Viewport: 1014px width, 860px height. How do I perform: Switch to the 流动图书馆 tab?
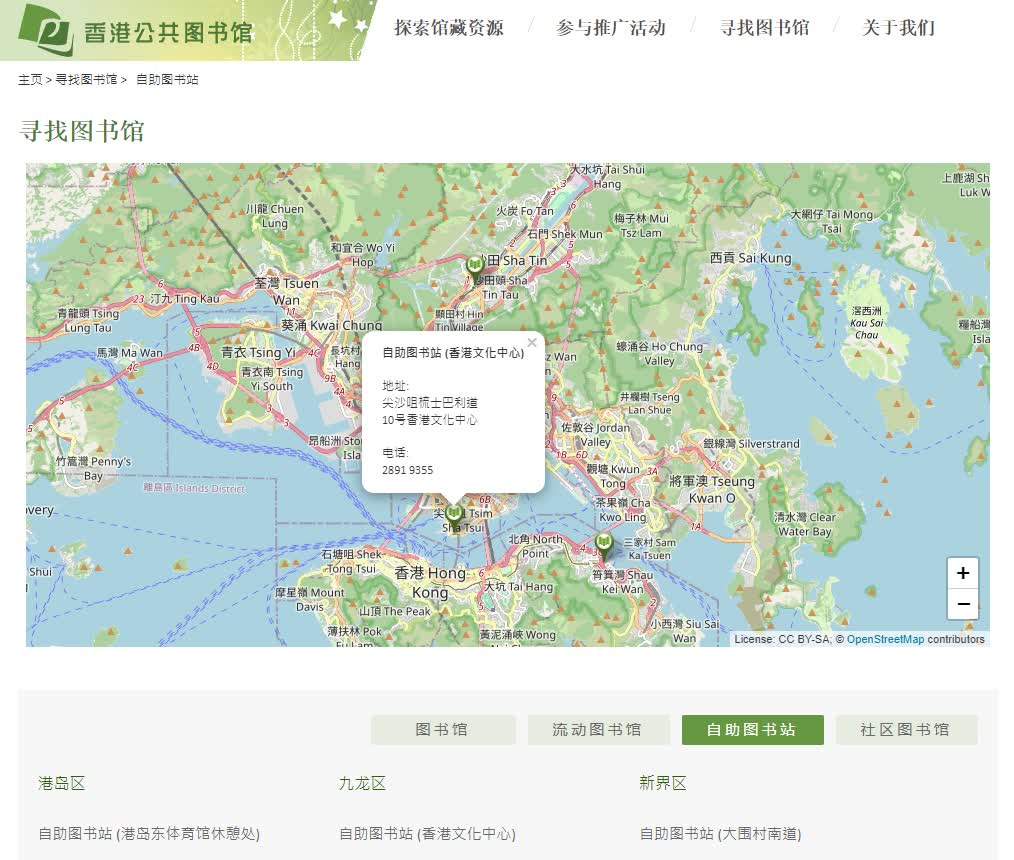point(597,730)
